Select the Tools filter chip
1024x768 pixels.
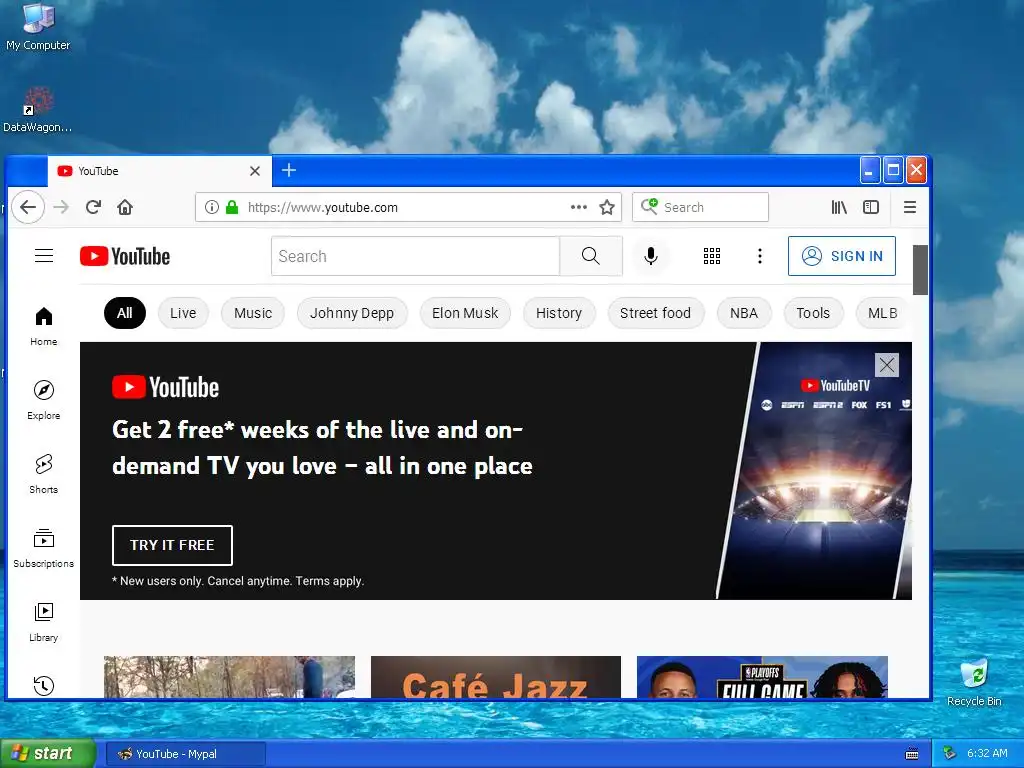(813, 313)
